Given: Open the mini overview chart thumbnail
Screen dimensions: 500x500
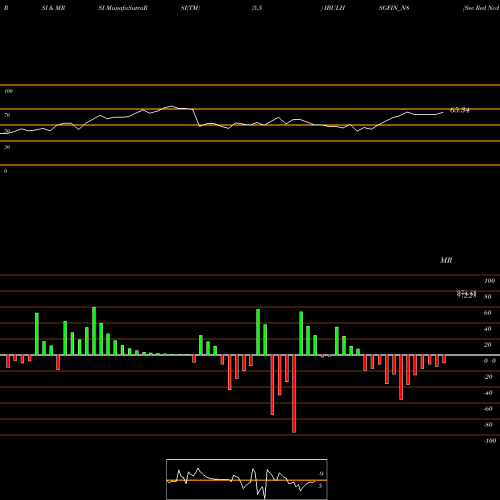Looking at the screenshot, I should click(247, 479).
